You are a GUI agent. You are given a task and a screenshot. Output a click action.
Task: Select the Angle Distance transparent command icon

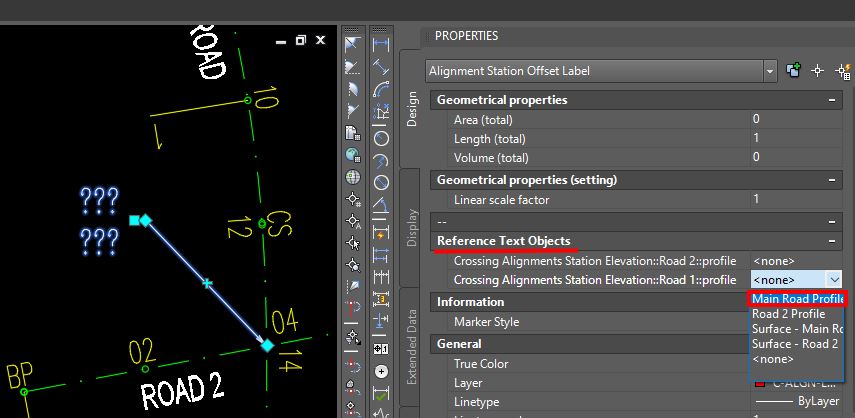(353, 45)
